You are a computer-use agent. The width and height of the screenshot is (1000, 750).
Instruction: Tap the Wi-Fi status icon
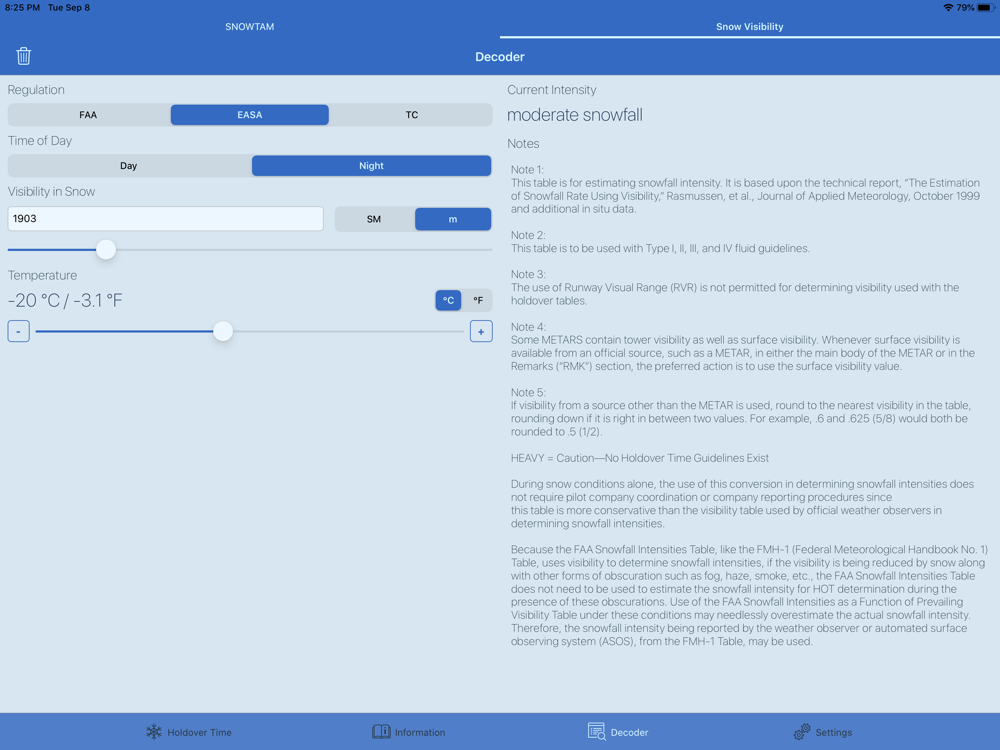pos(948,8)
